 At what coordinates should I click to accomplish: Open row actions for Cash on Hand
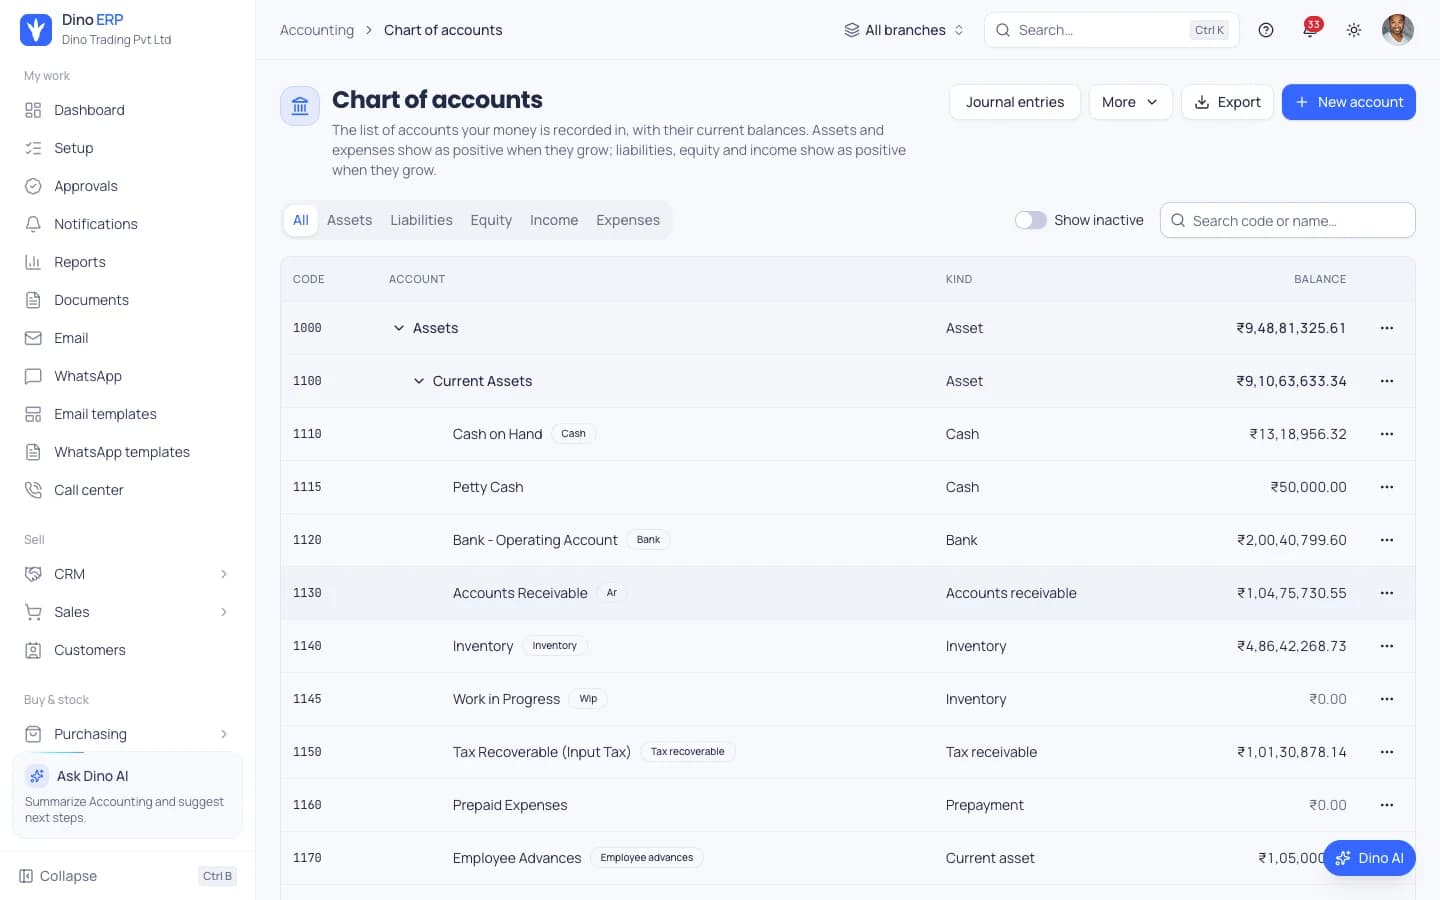click(x=1387, y=434)
